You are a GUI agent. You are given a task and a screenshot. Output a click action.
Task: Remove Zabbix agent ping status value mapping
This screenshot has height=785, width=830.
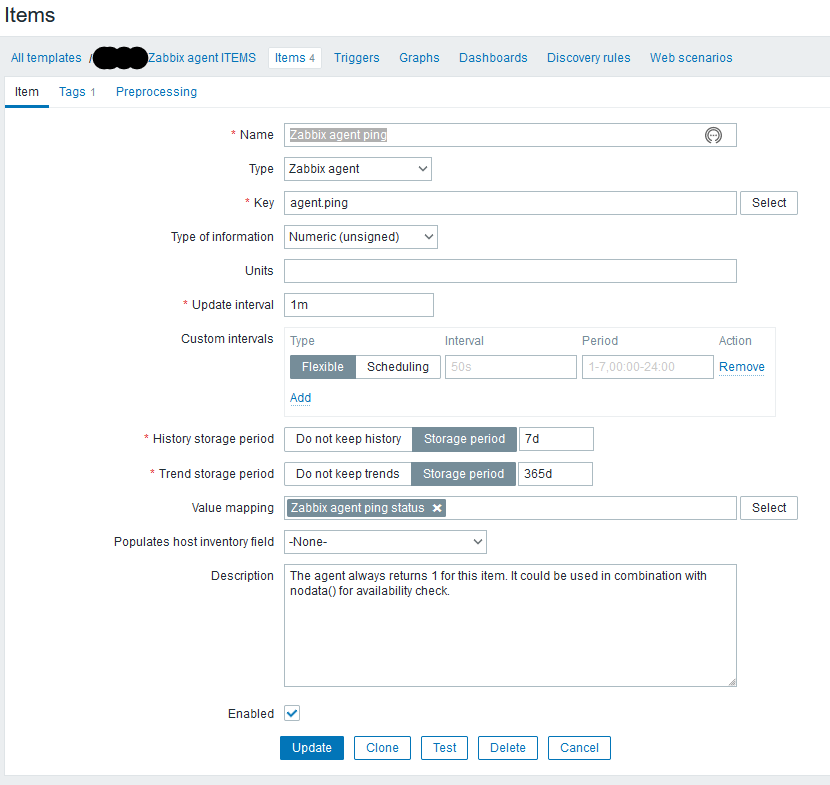tap(437, 508)
